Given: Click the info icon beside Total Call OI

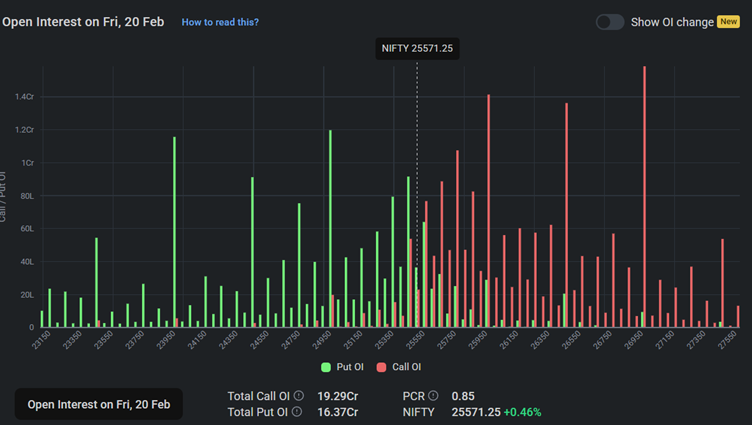Looking at the screenshot, I should point(297,396).
